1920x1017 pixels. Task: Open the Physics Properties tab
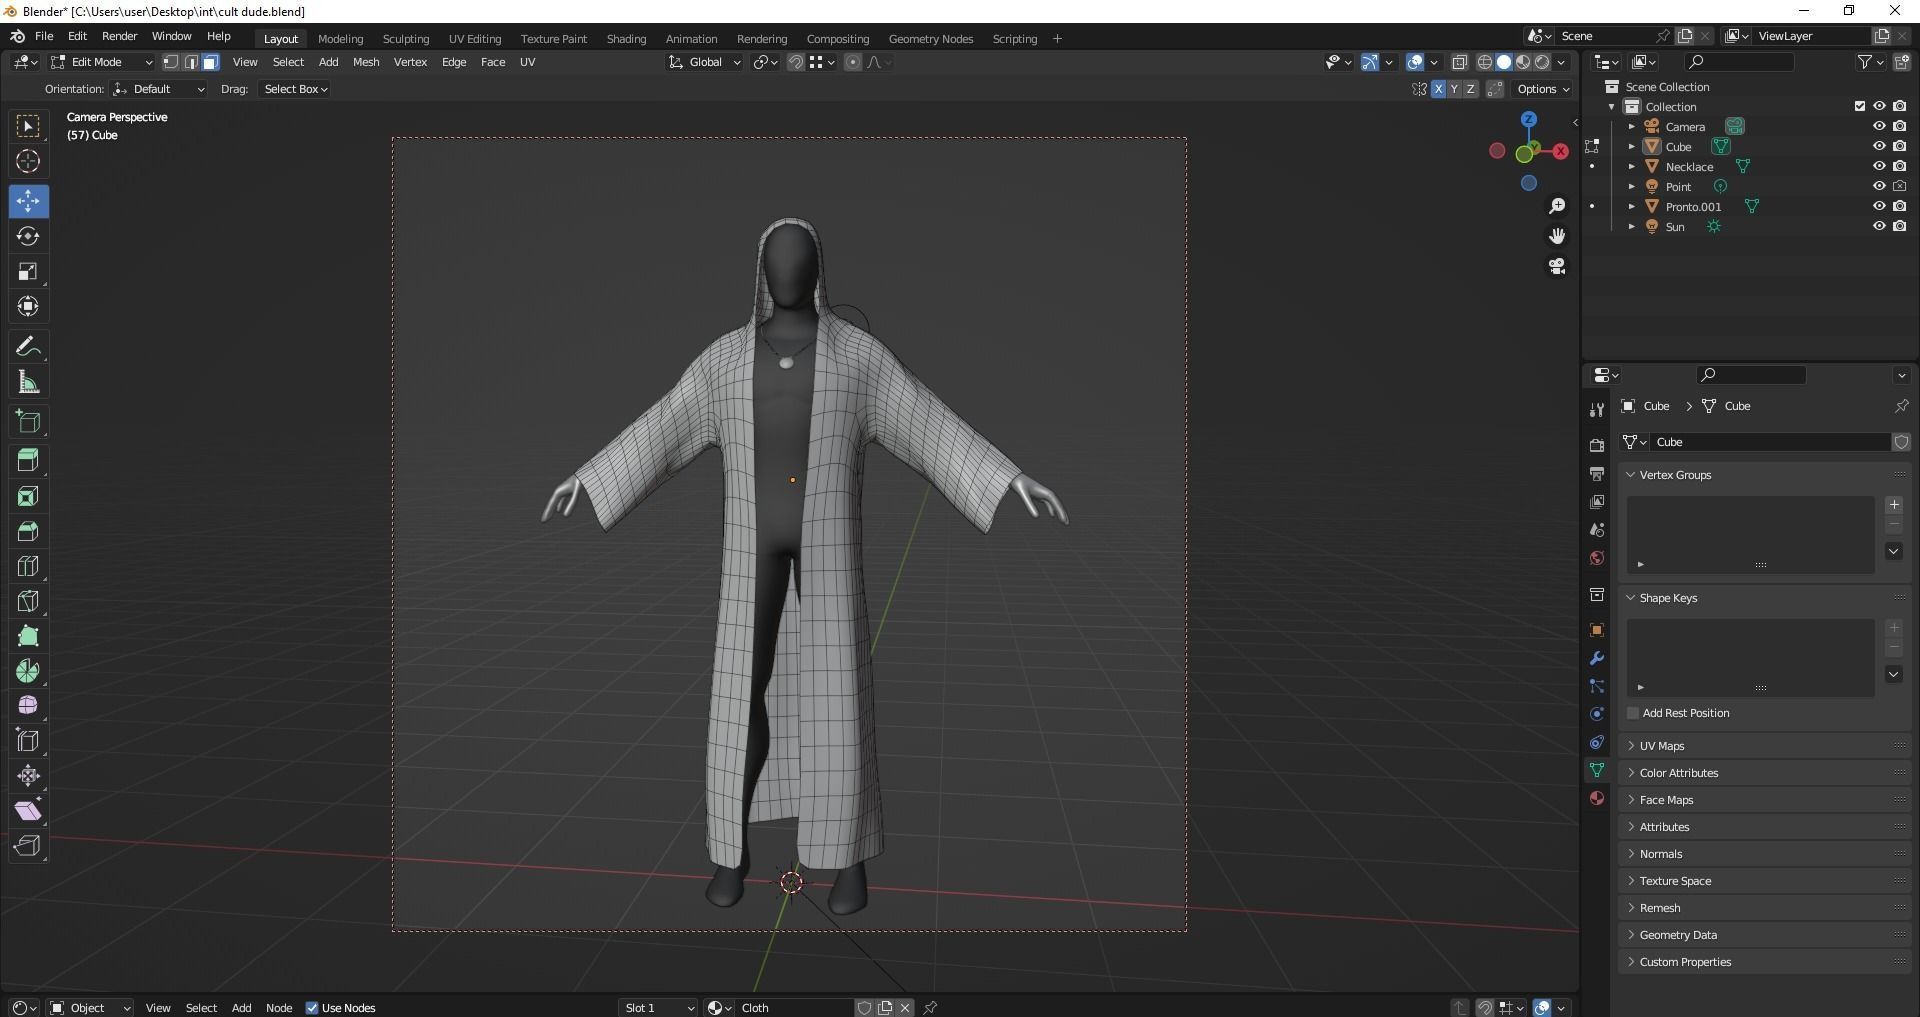tap(1597, 713)
